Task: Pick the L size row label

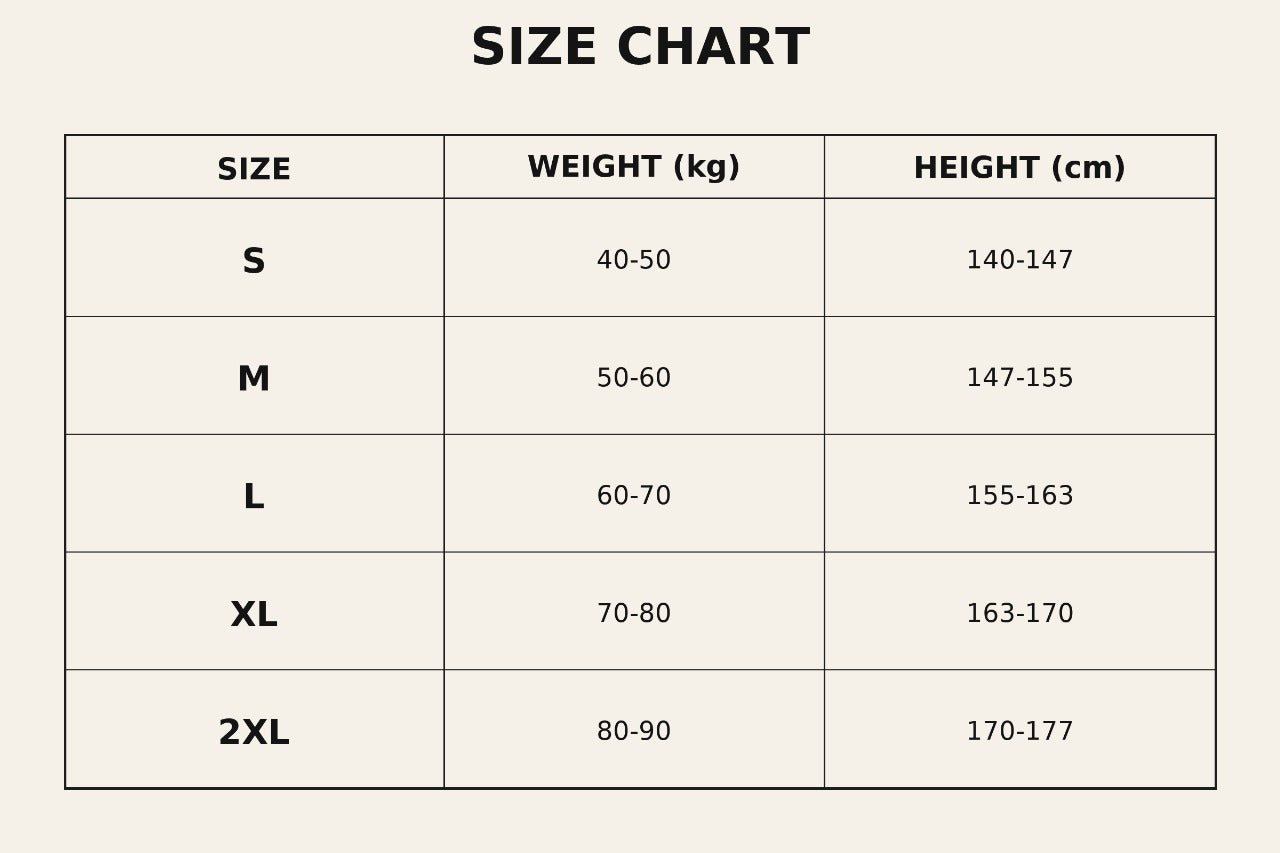Action: tap(254, 498)
